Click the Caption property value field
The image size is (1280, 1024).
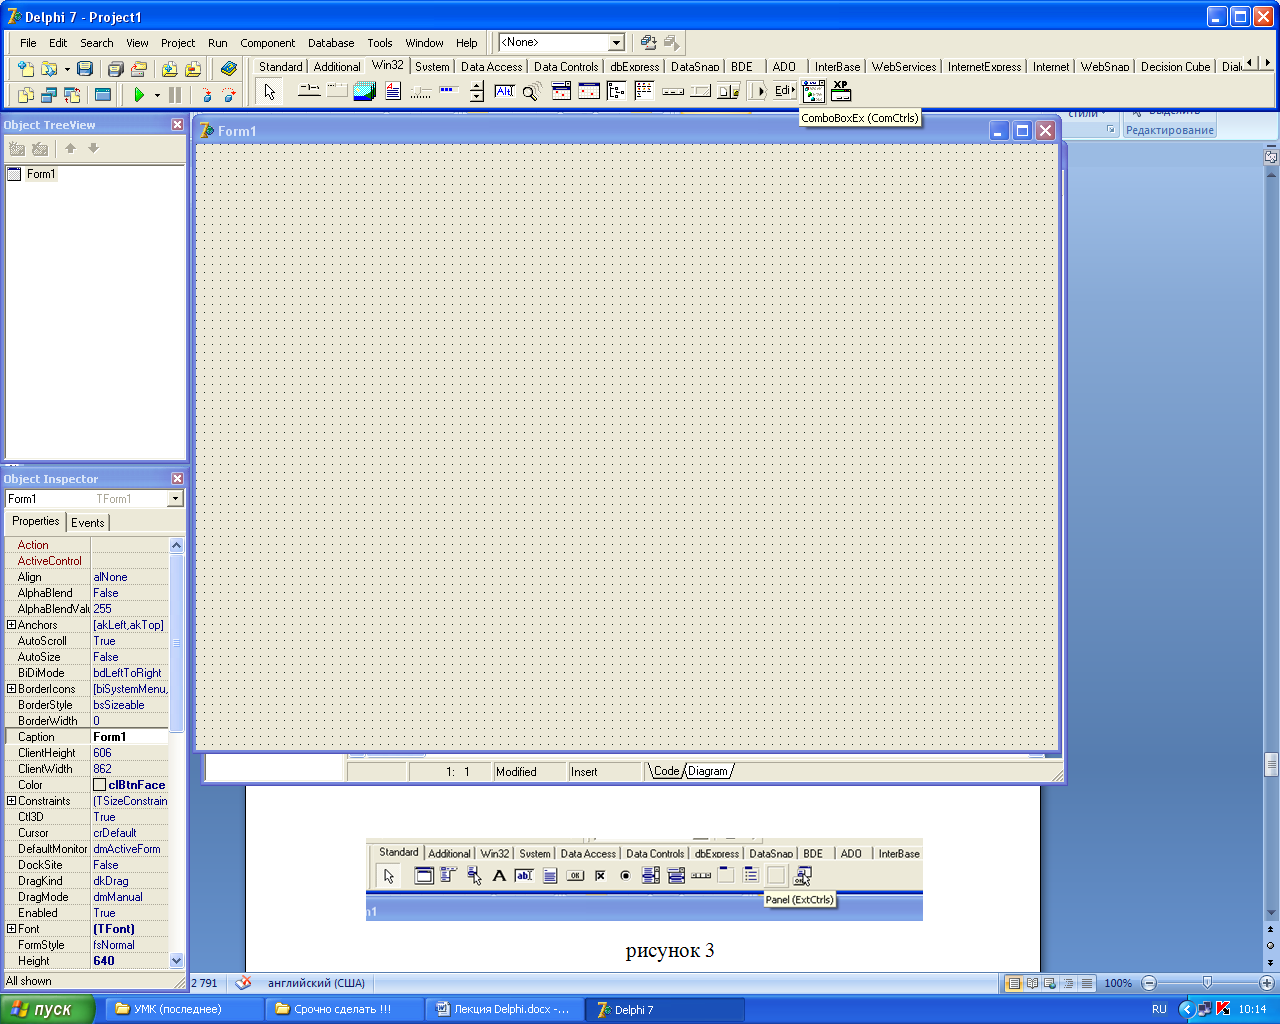pos(130,737)
